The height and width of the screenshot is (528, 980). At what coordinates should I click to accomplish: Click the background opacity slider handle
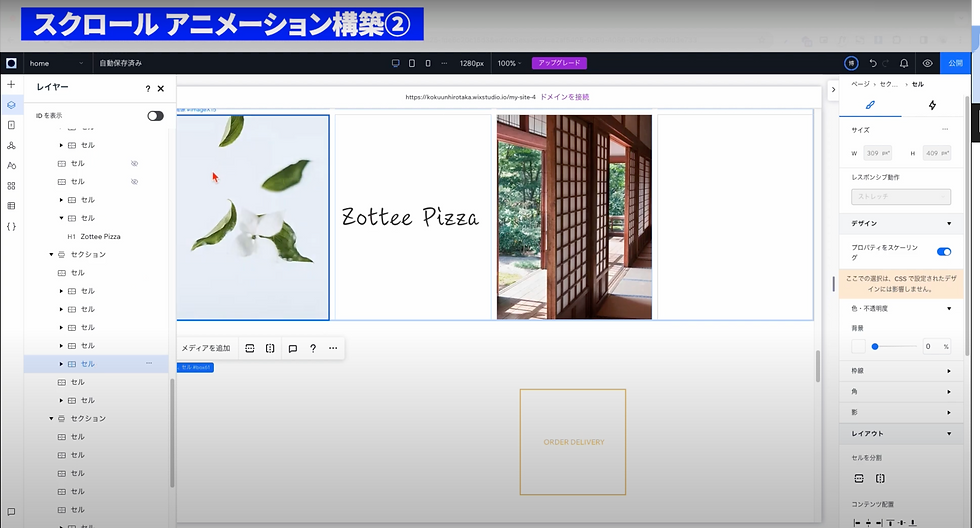coord(875,346)
